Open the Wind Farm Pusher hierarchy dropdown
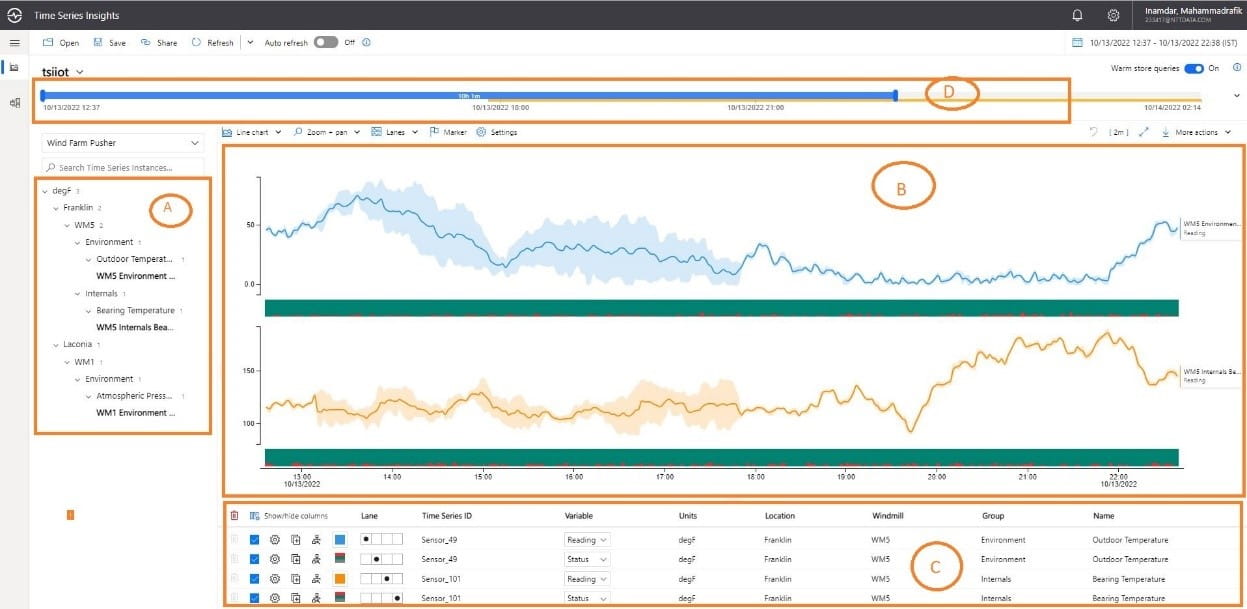 coord(123,143)
